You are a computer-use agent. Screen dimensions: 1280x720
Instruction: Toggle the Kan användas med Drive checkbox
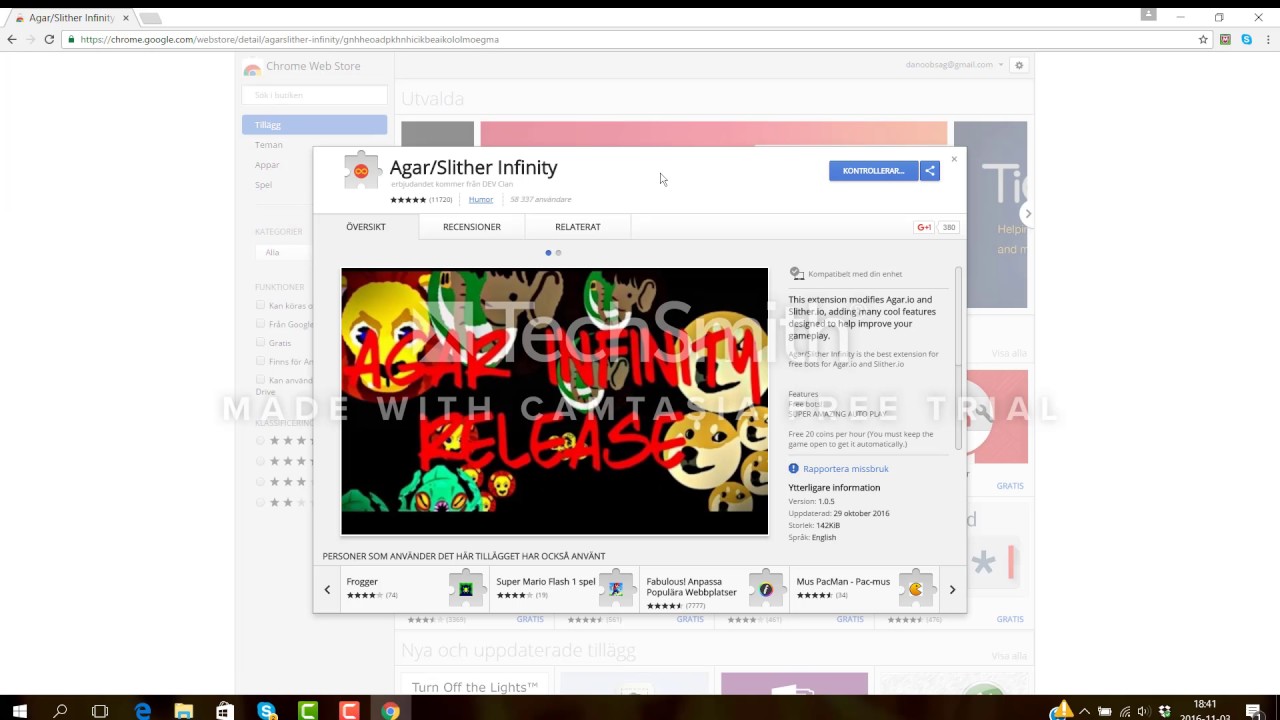(x=260, y=380)
